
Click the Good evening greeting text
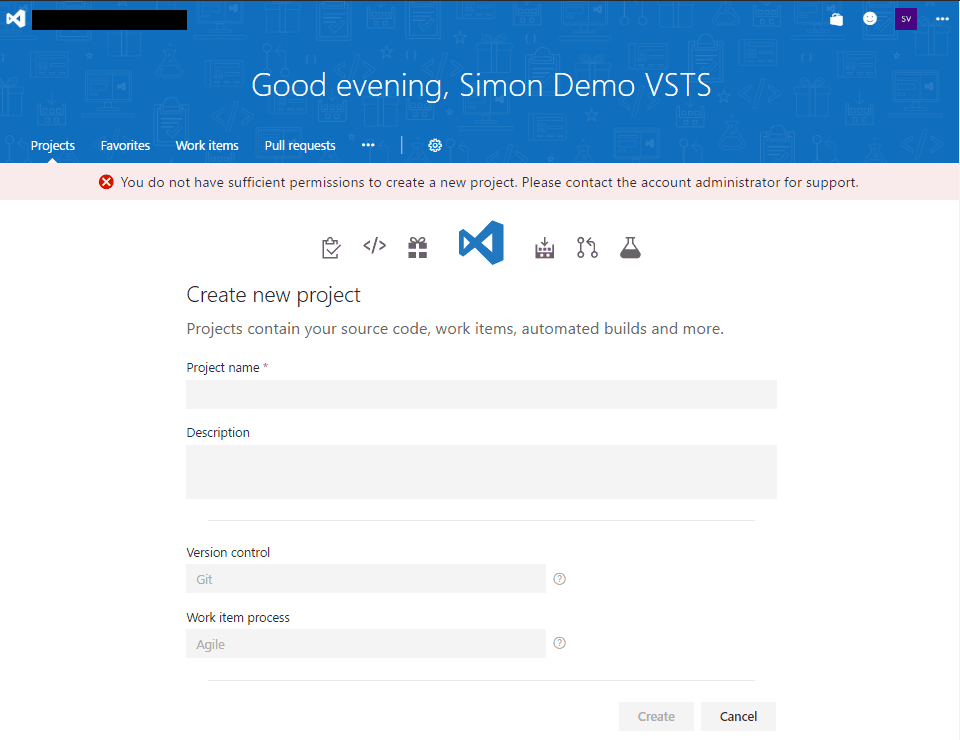[481, 84]
